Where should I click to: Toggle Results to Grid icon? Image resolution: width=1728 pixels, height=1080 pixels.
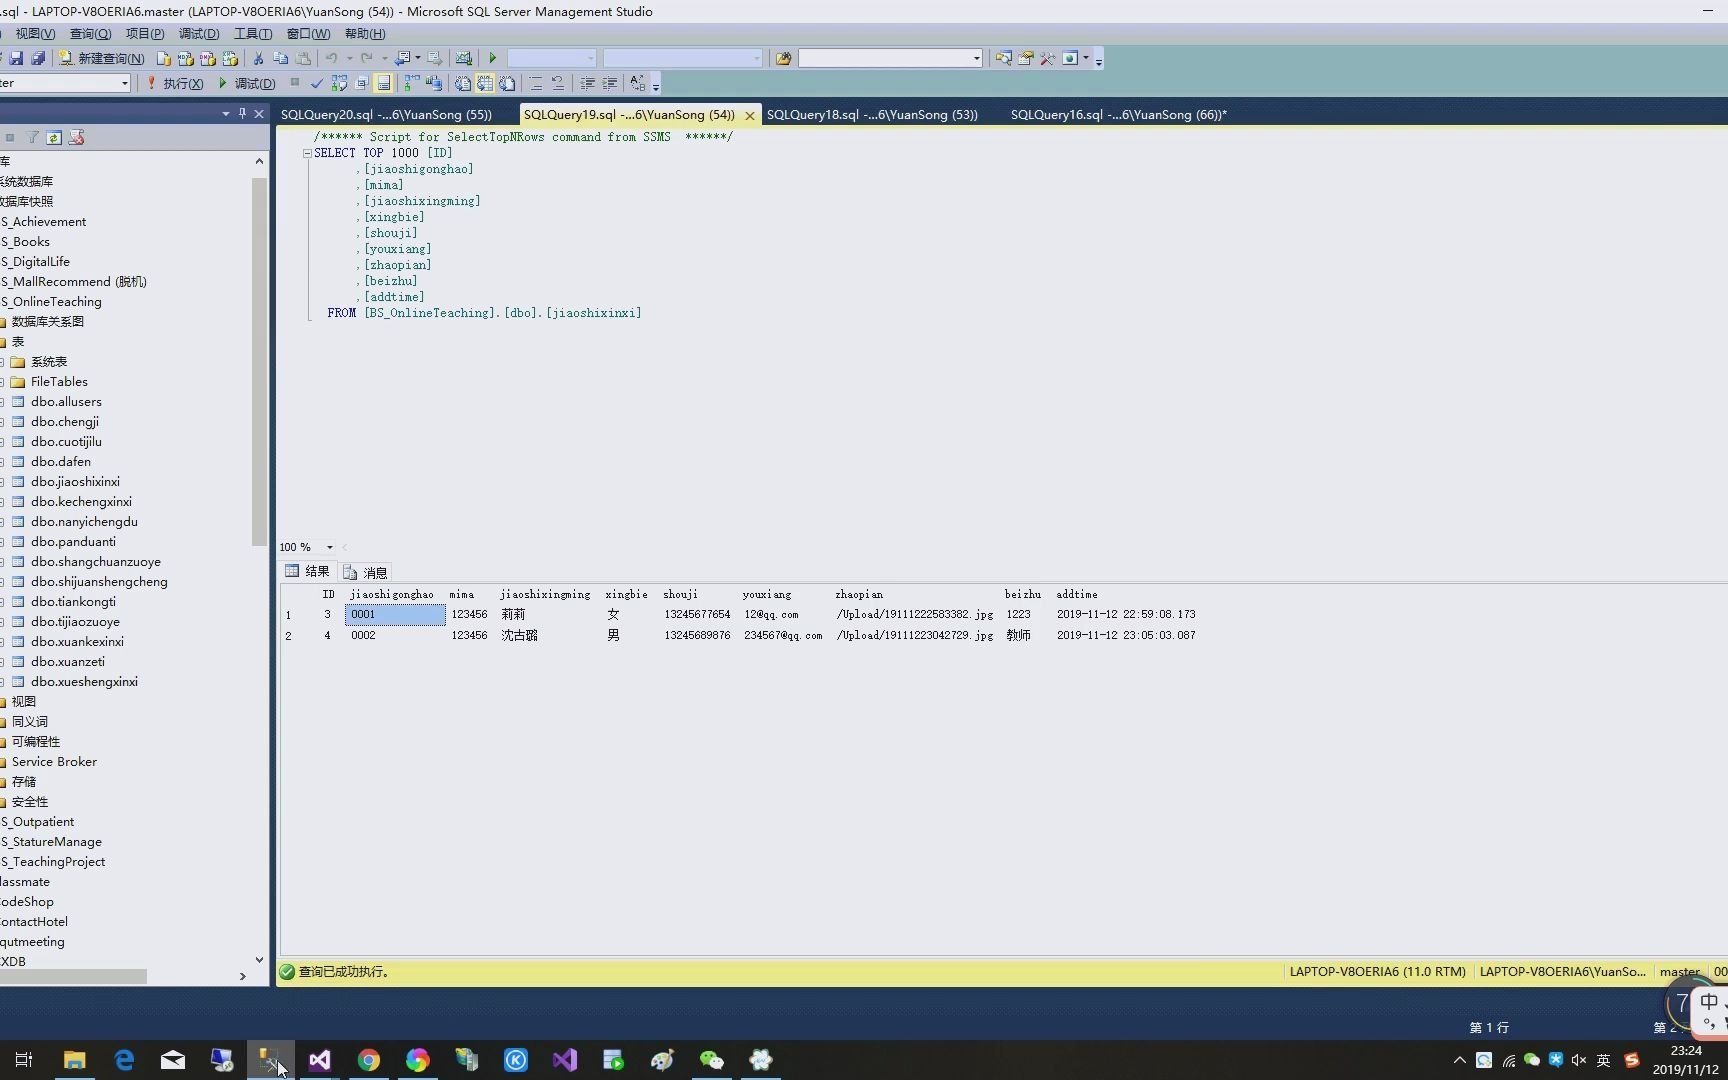coord(485,83)
